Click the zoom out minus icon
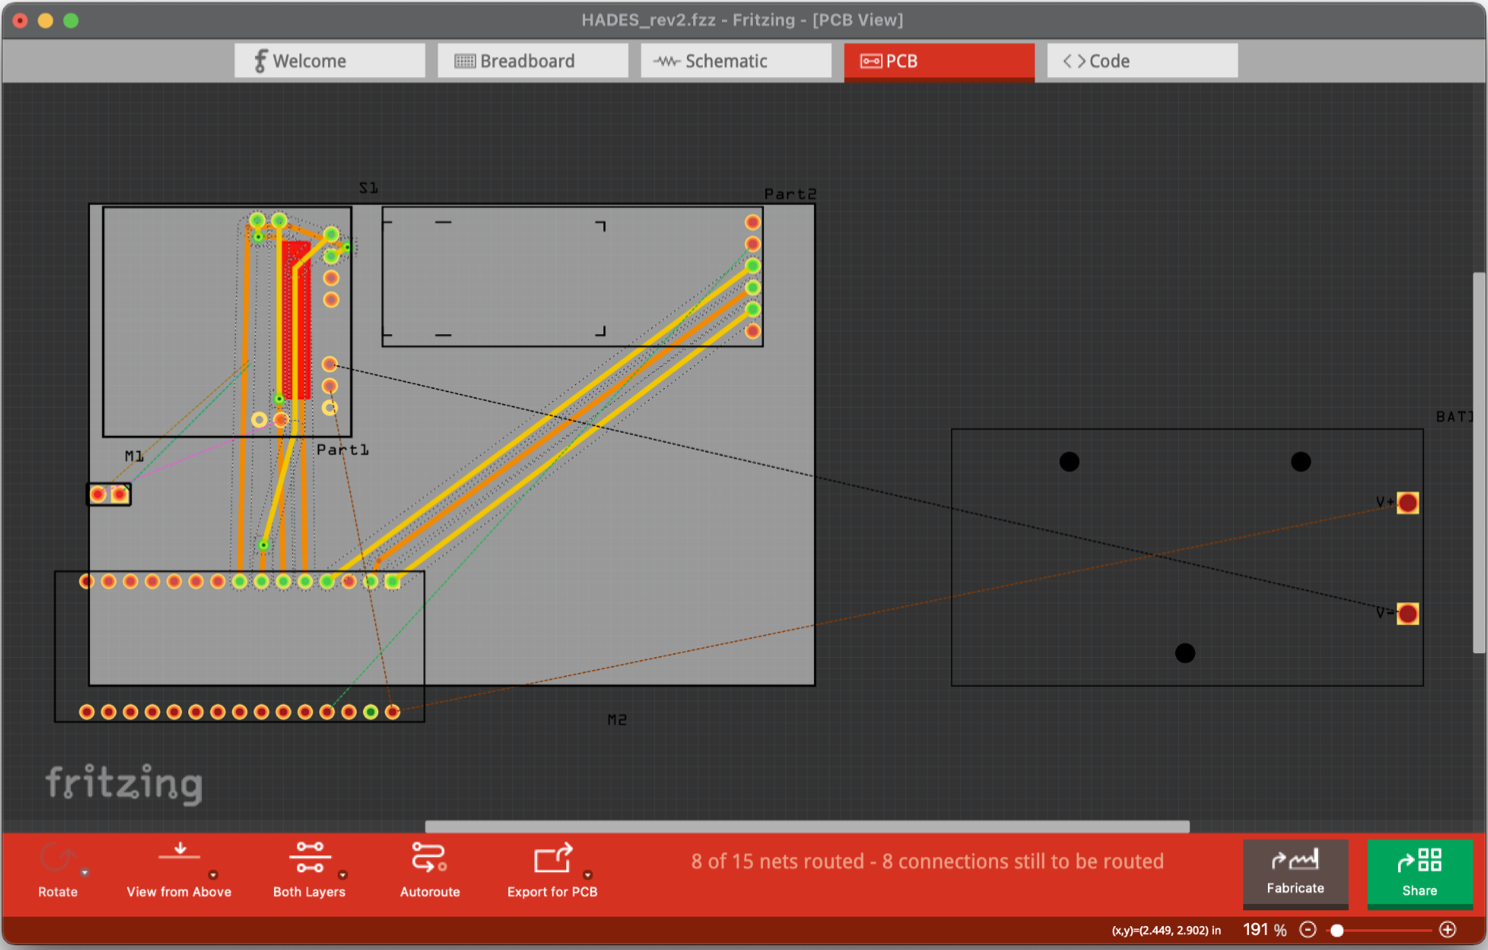 click(1307, 930)
